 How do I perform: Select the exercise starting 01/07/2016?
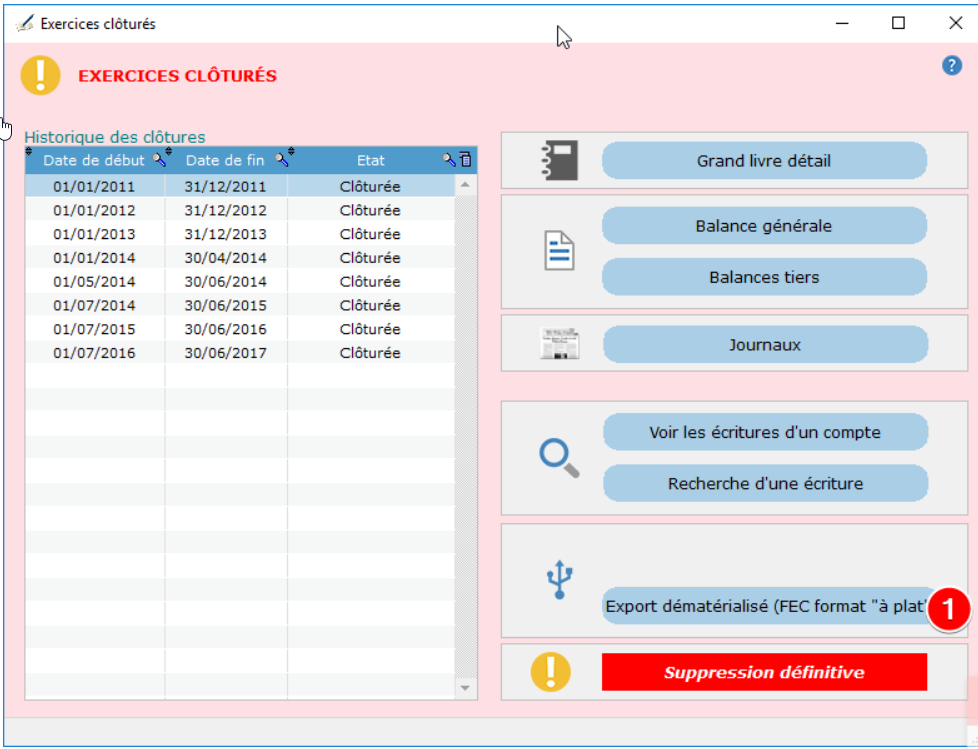(94, 353)
